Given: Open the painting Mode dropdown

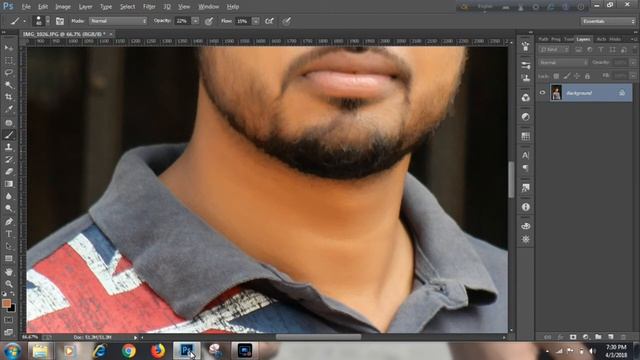Looking at the screenshot, I should click(x=118, y=21).
